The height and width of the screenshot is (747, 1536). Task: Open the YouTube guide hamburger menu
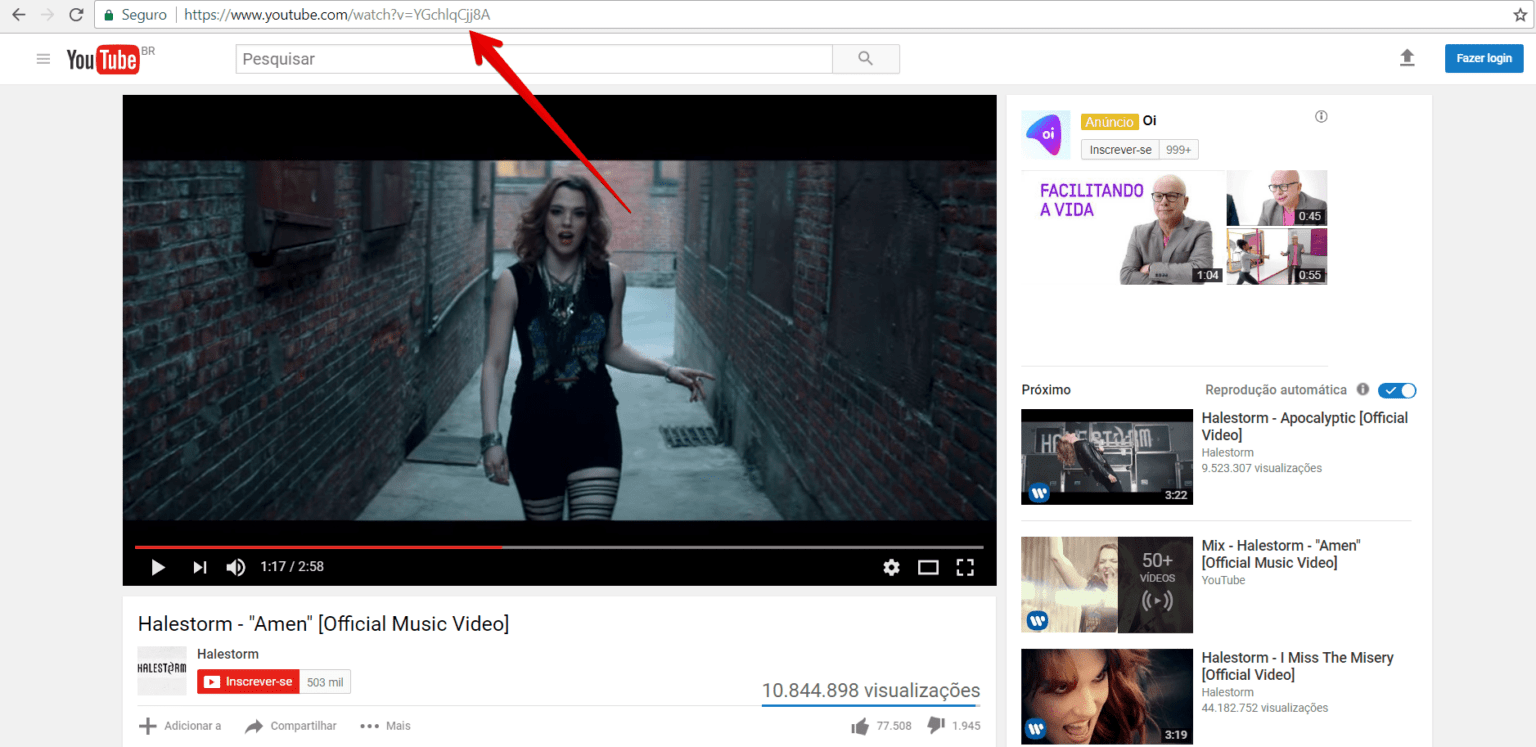click(x=43, y=59)
